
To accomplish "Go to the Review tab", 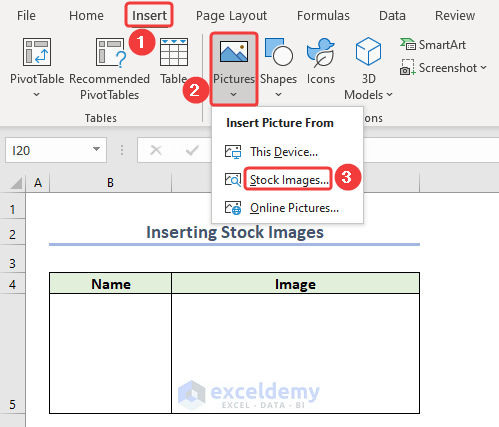I will click(455, 16).
